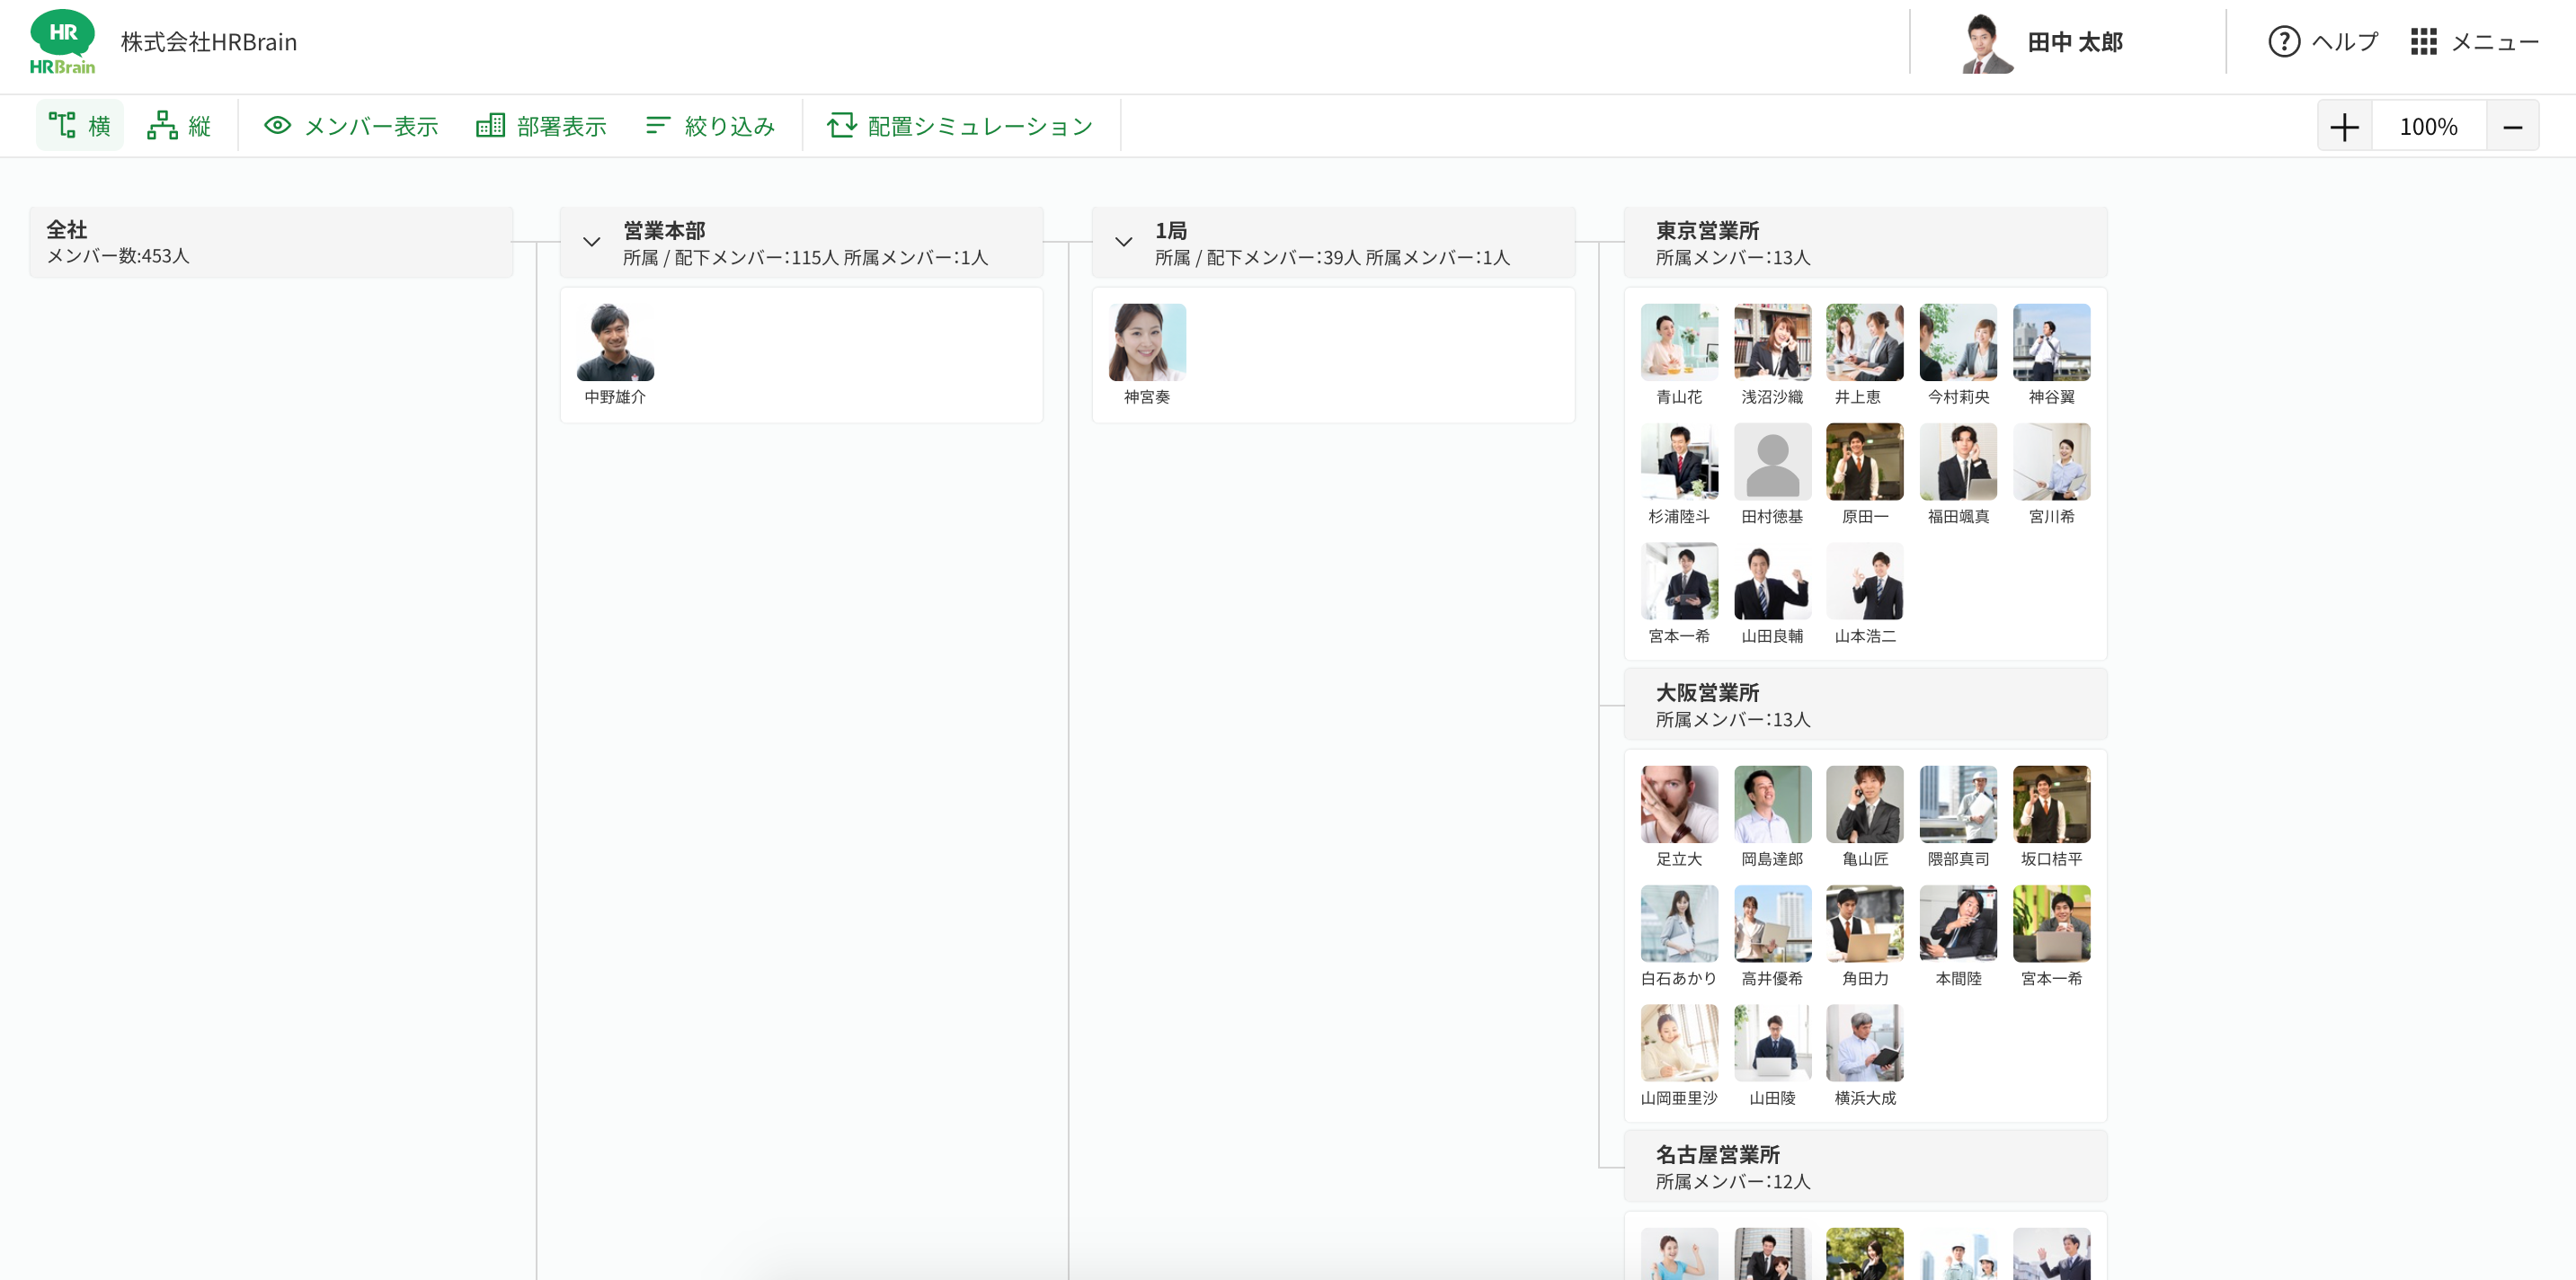Viewport: 2576px width, 1280px height.
Task: Toggle メンバー表示 eye option
Action: point(351,126)
